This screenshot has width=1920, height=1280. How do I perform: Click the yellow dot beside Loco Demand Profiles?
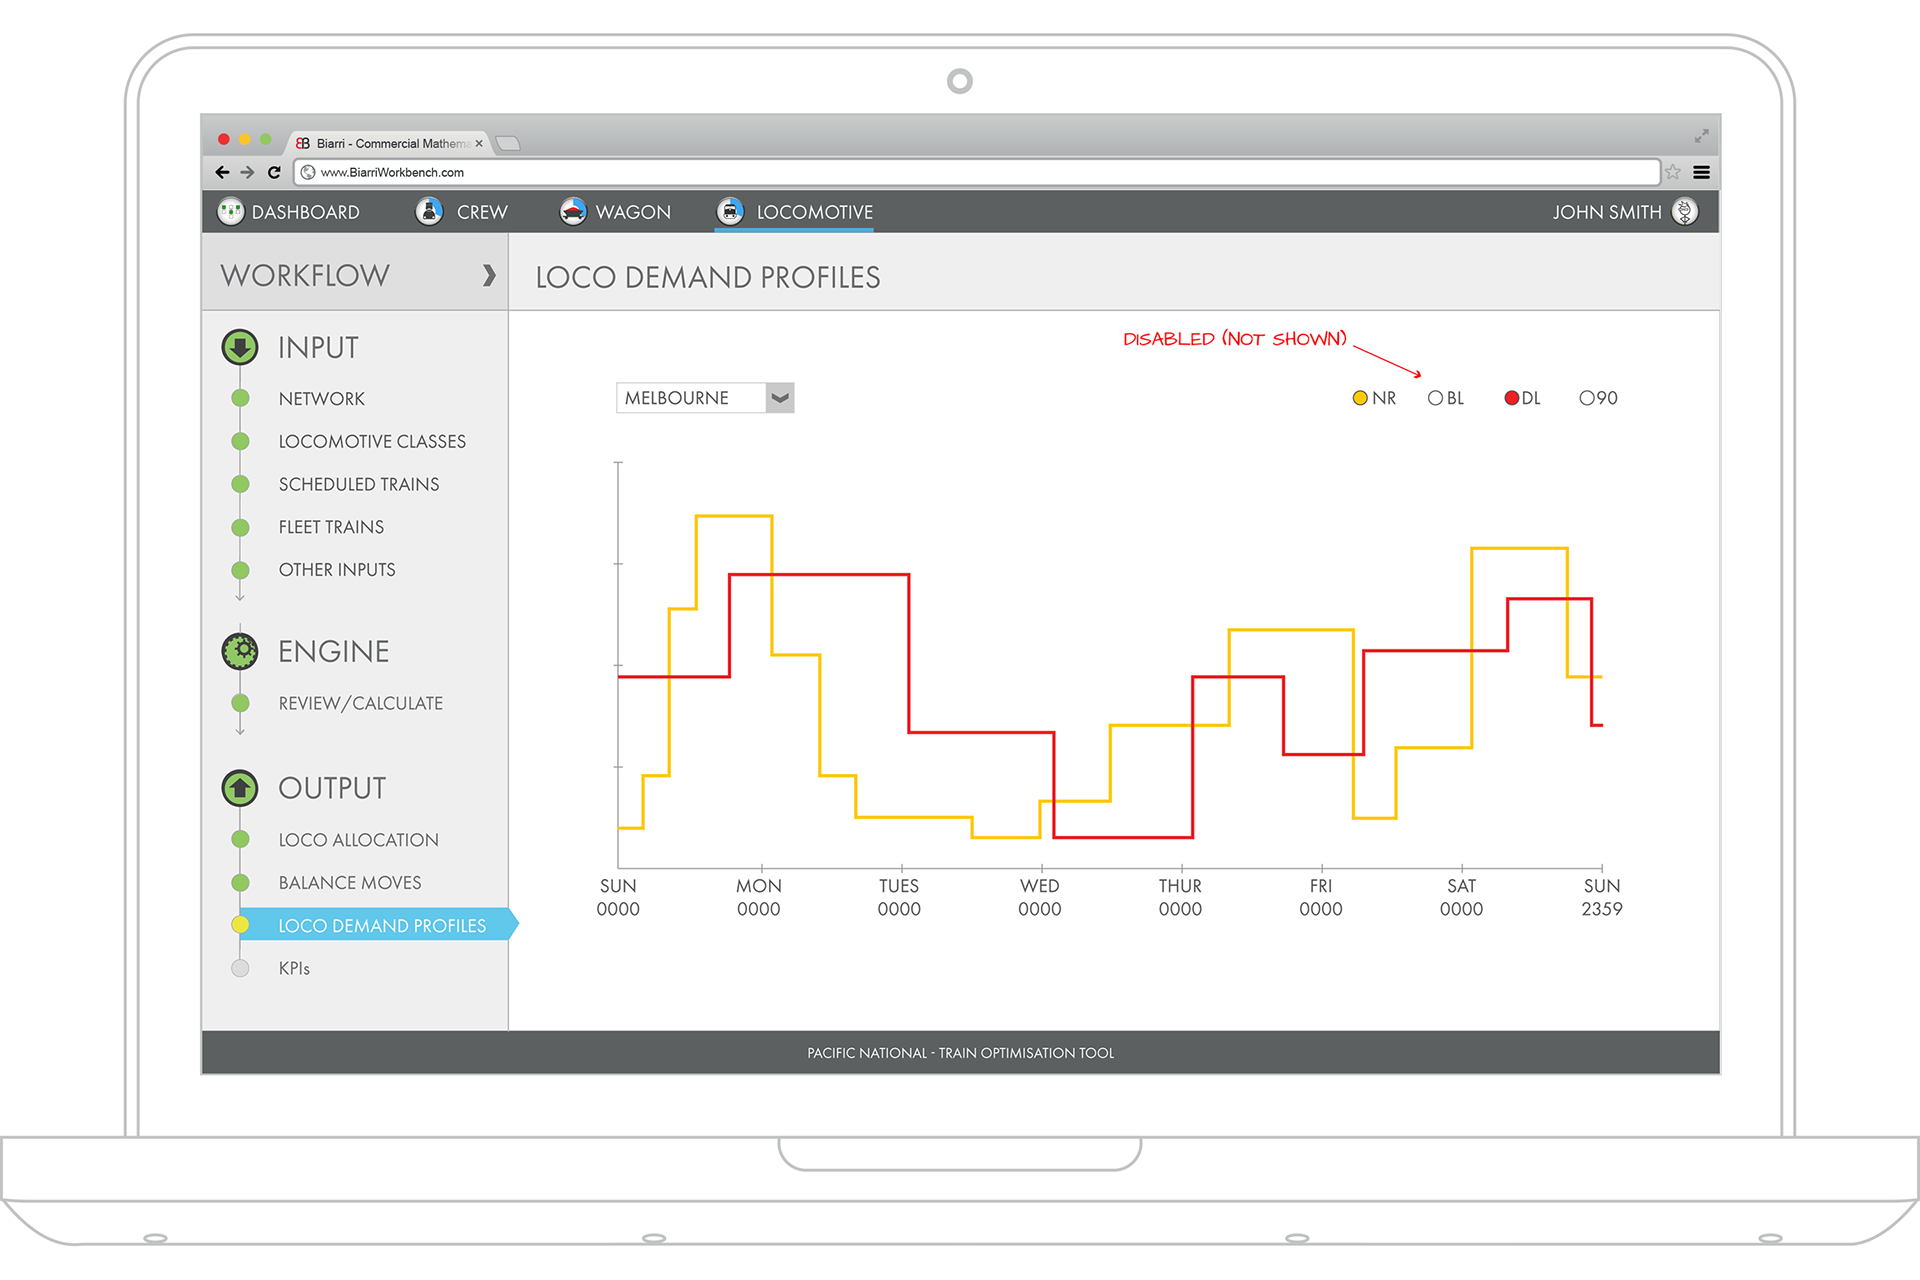240,925
